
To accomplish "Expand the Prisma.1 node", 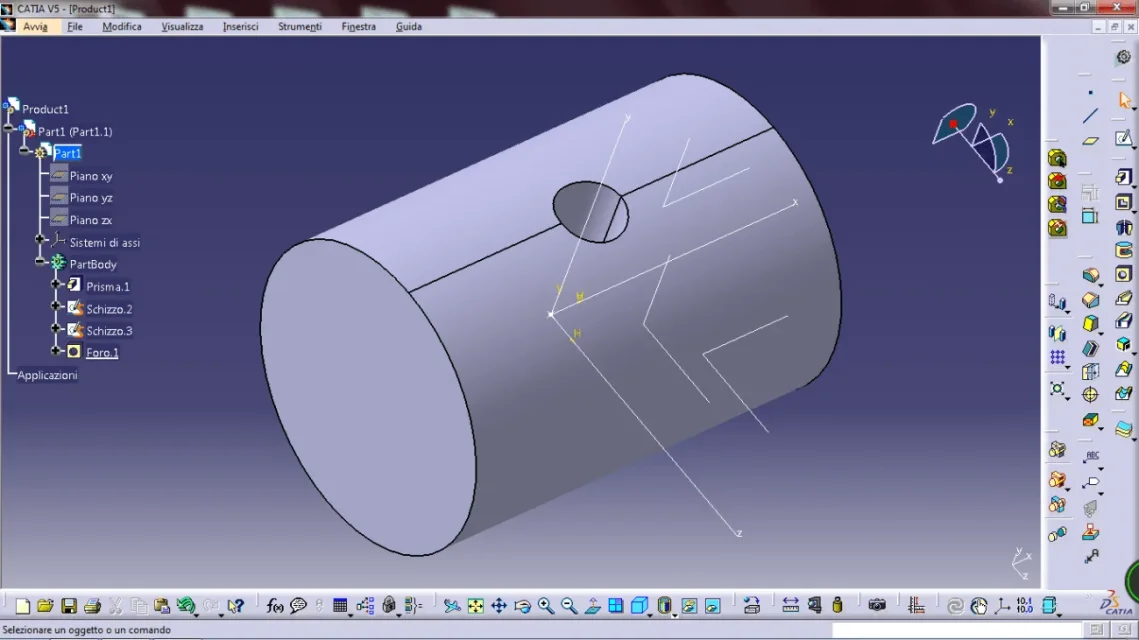I will pos(56,284).
